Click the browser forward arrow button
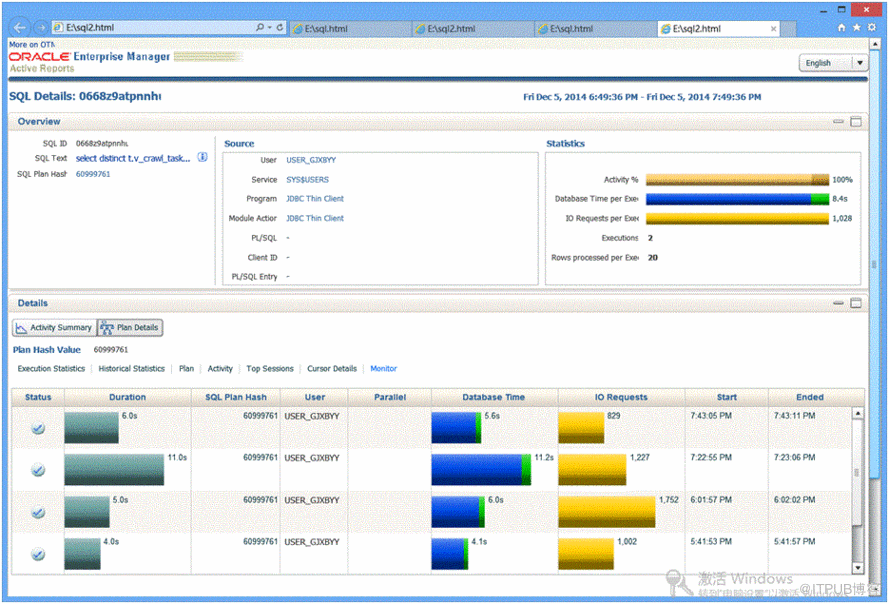 [41, 27]
